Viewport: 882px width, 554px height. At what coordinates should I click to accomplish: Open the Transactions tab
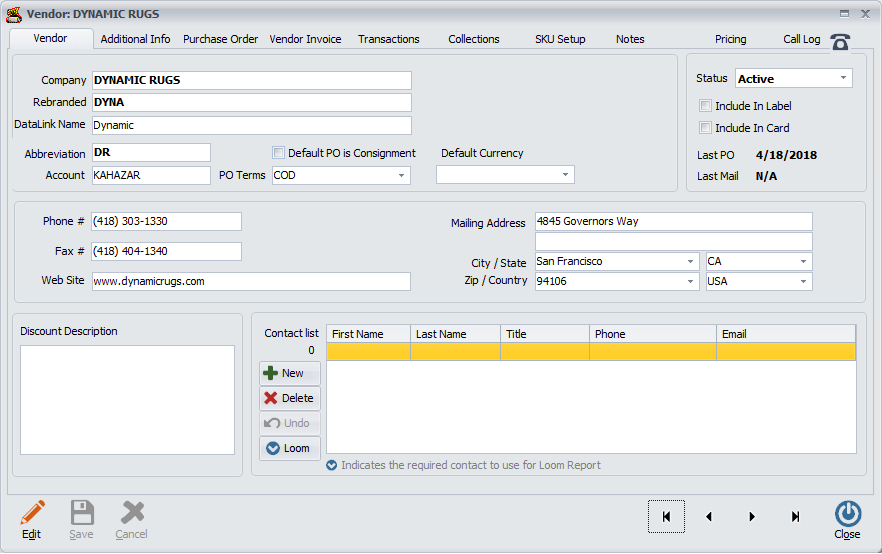pyautogui.click(x=389, y=39)
